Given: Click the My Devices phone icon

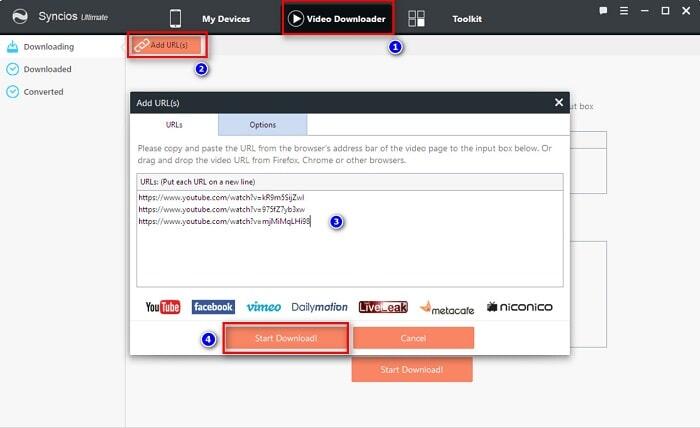Looking at the screenshot, I should (x=176, y=18).
